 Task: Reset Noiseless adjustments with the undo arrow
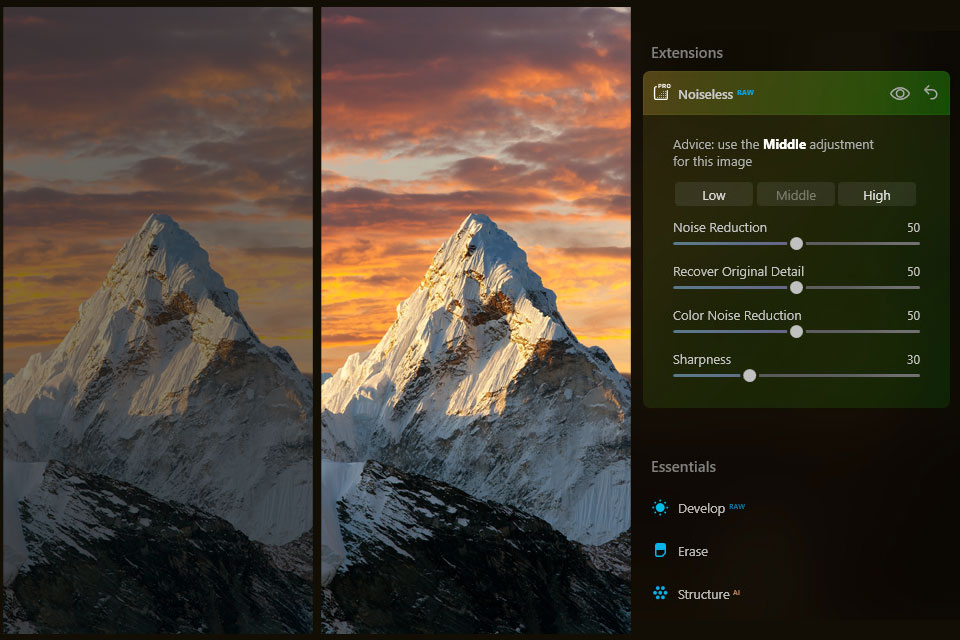[x=931, y=93]
